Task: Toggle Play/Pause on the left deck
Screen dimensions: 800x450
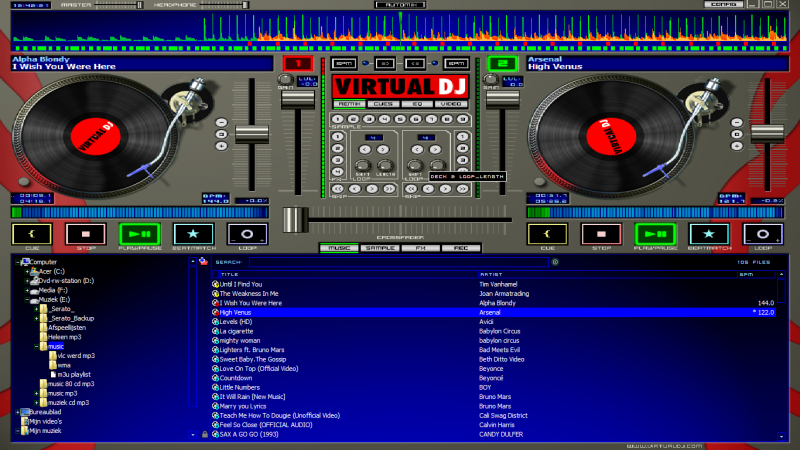Action: point(138,234)
